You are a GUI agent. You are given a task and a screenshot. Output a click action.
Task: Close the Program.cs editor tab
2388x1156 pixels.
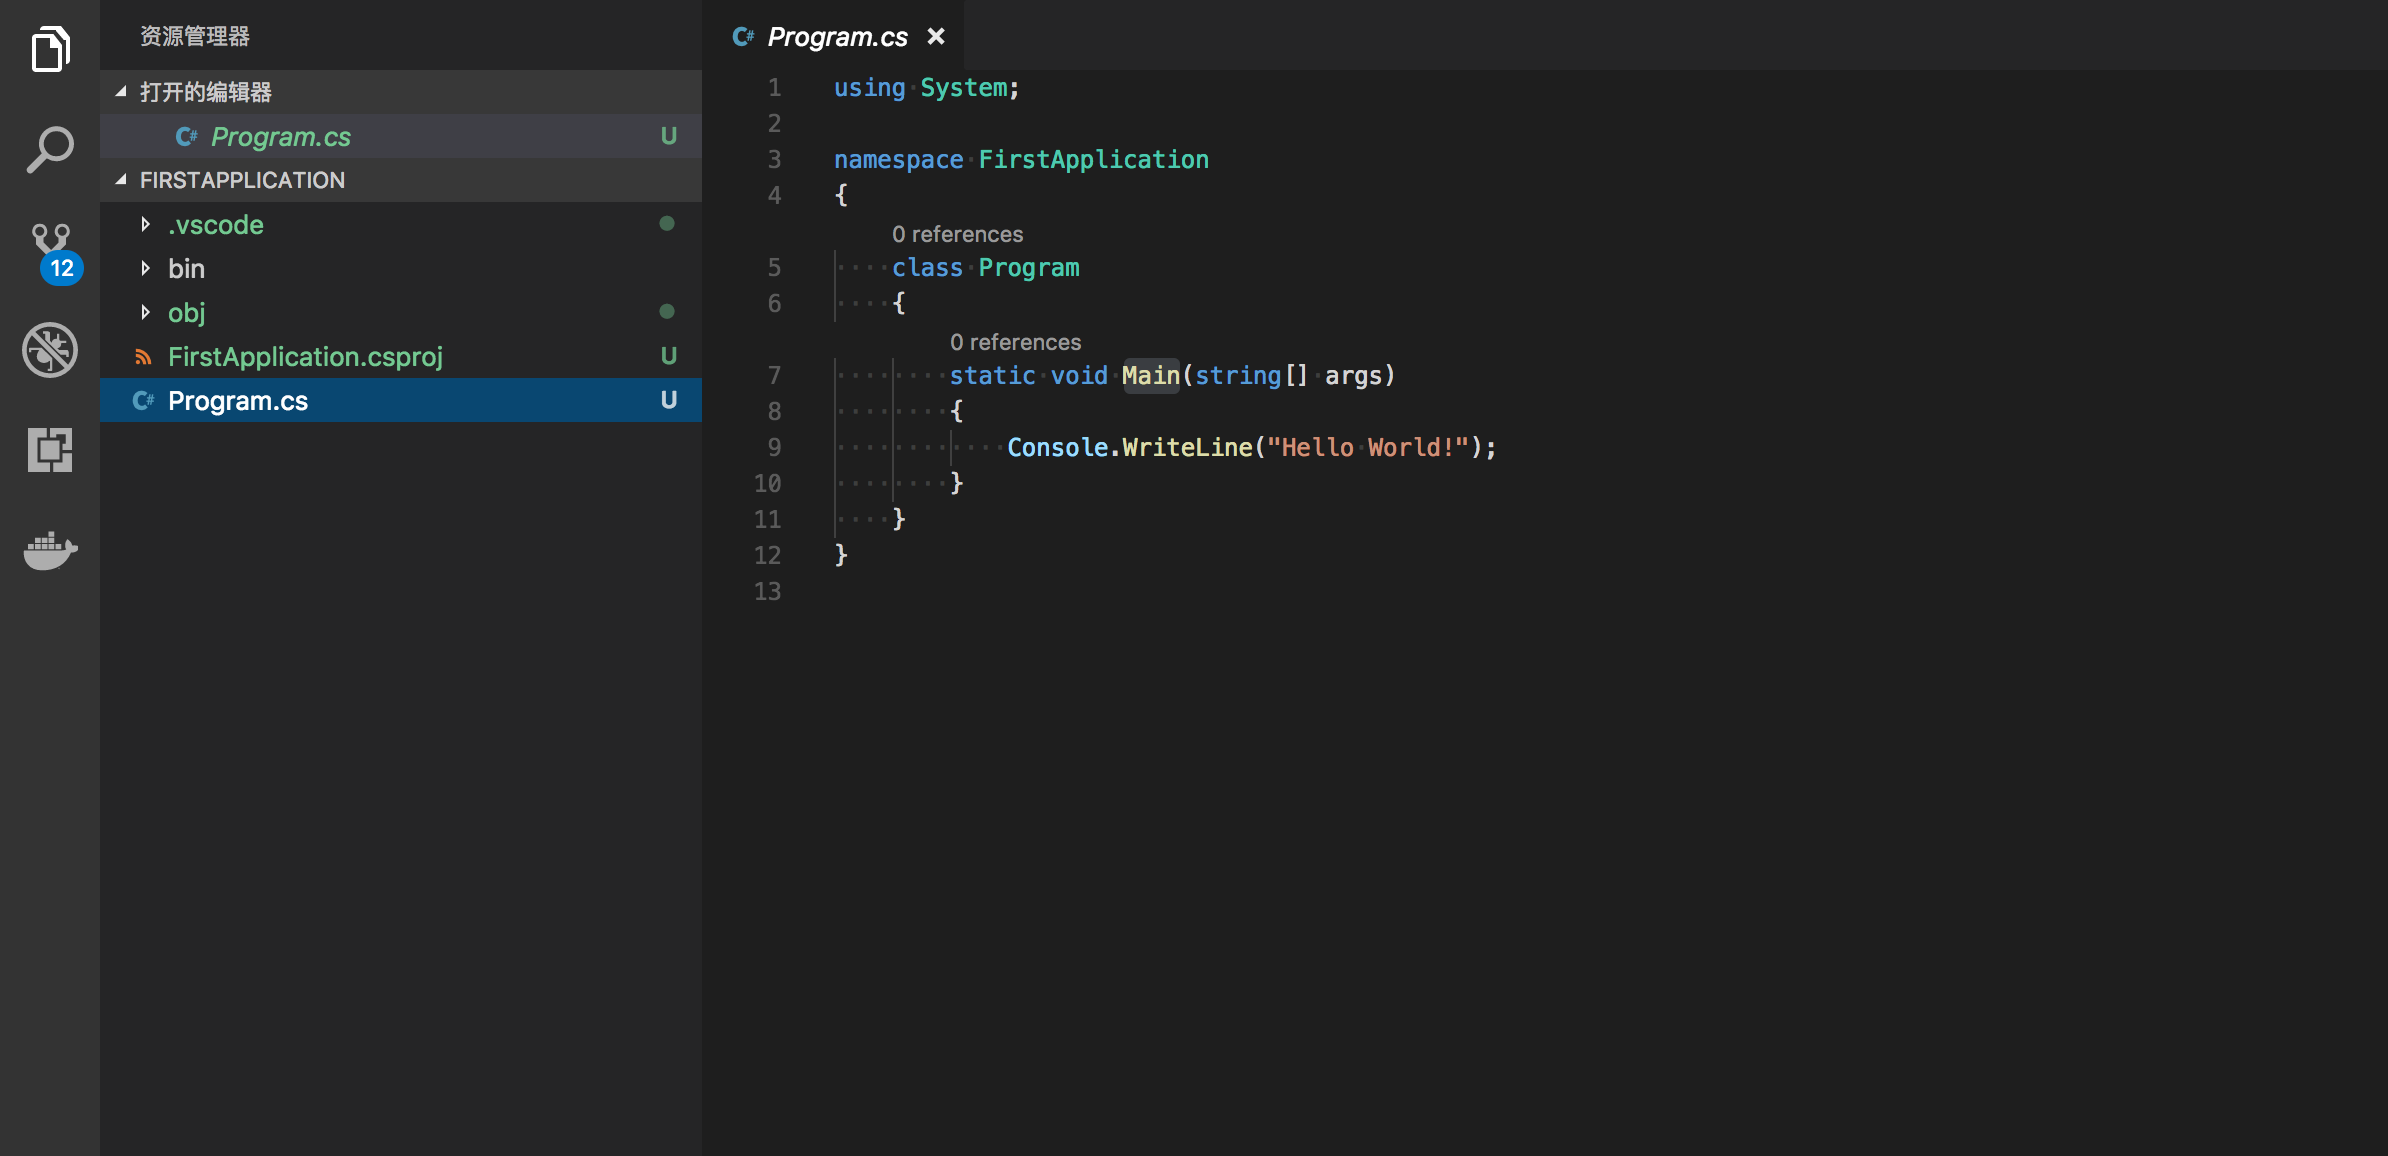point(936,37)
